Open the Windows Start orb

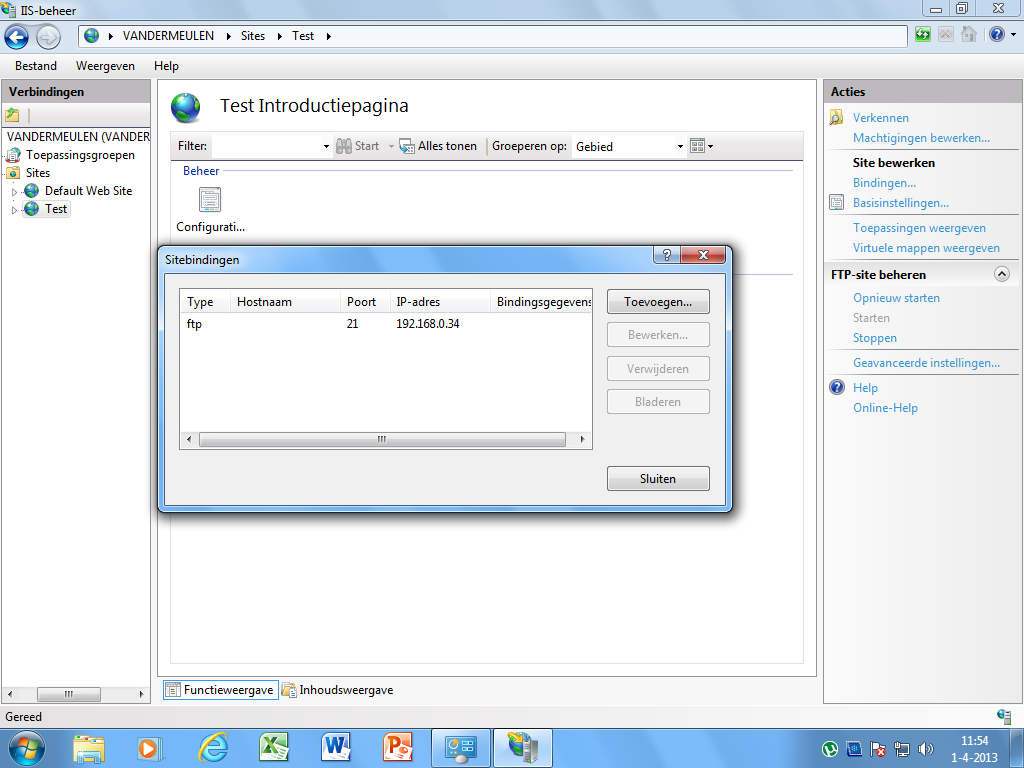click(27, 748)
